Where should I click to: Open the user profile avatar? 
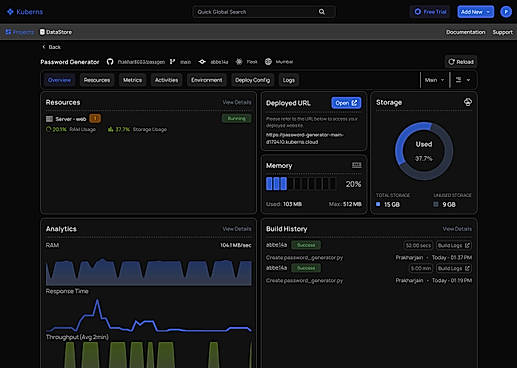coord(506,12)
